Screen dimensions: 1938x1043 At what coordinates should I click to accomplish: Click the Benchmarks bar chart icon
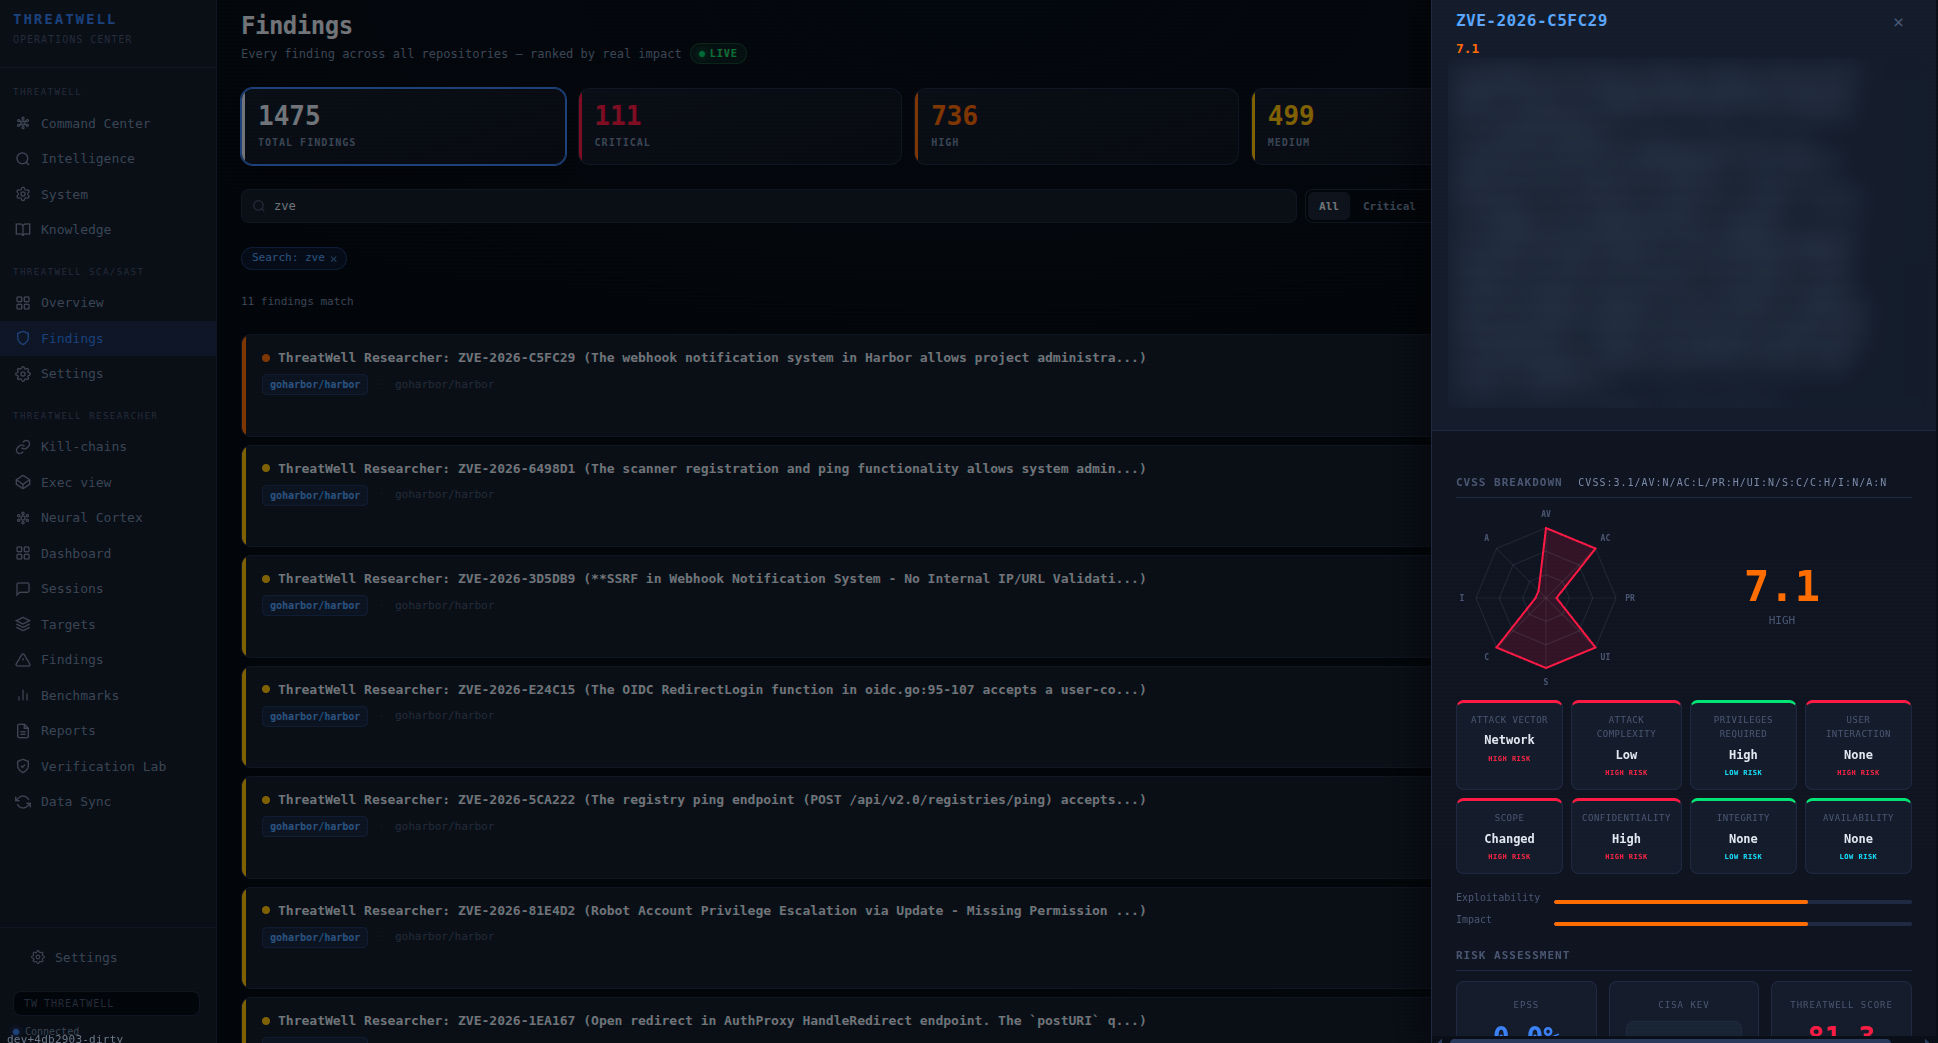tap(23, 695)
